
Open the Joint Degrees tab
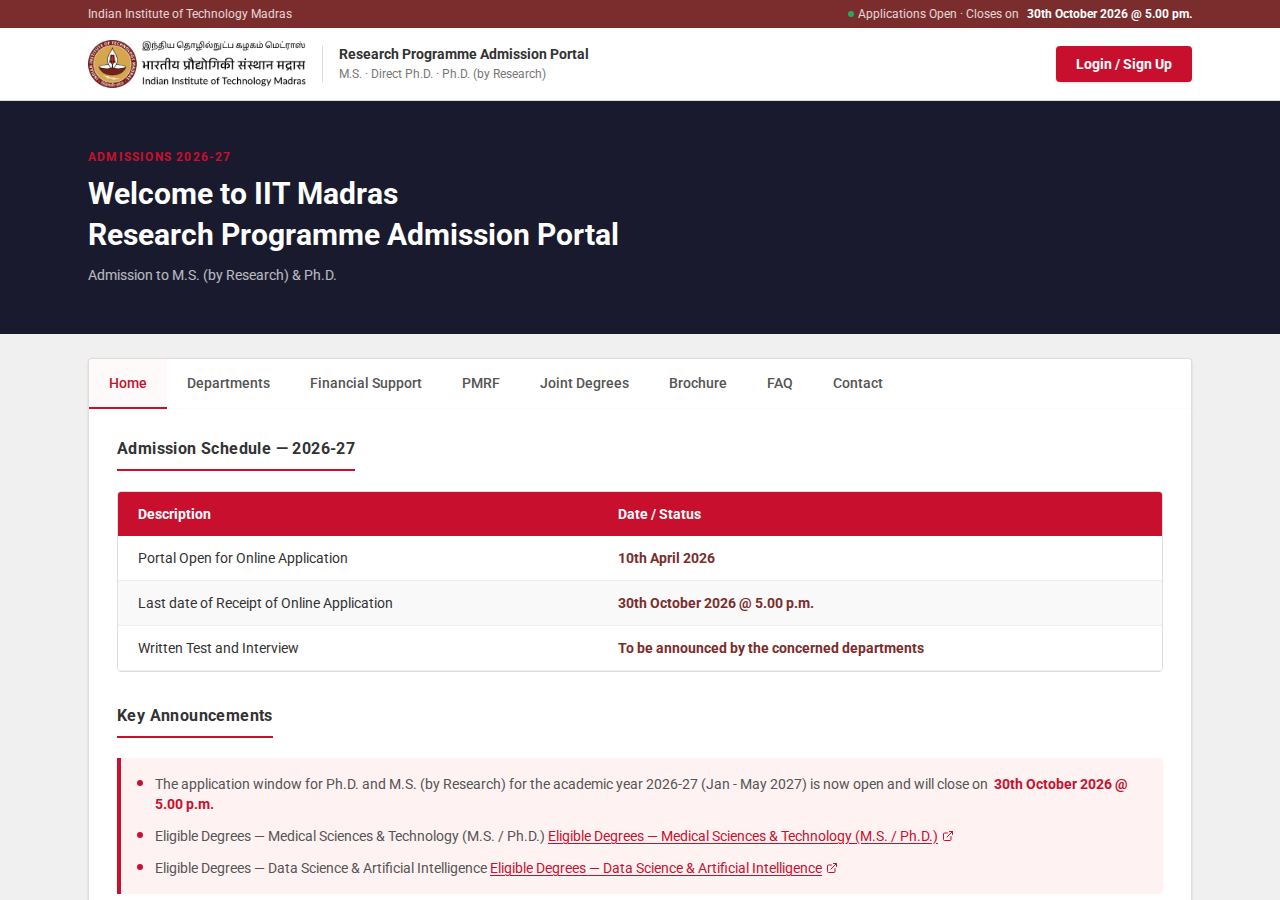584,383
